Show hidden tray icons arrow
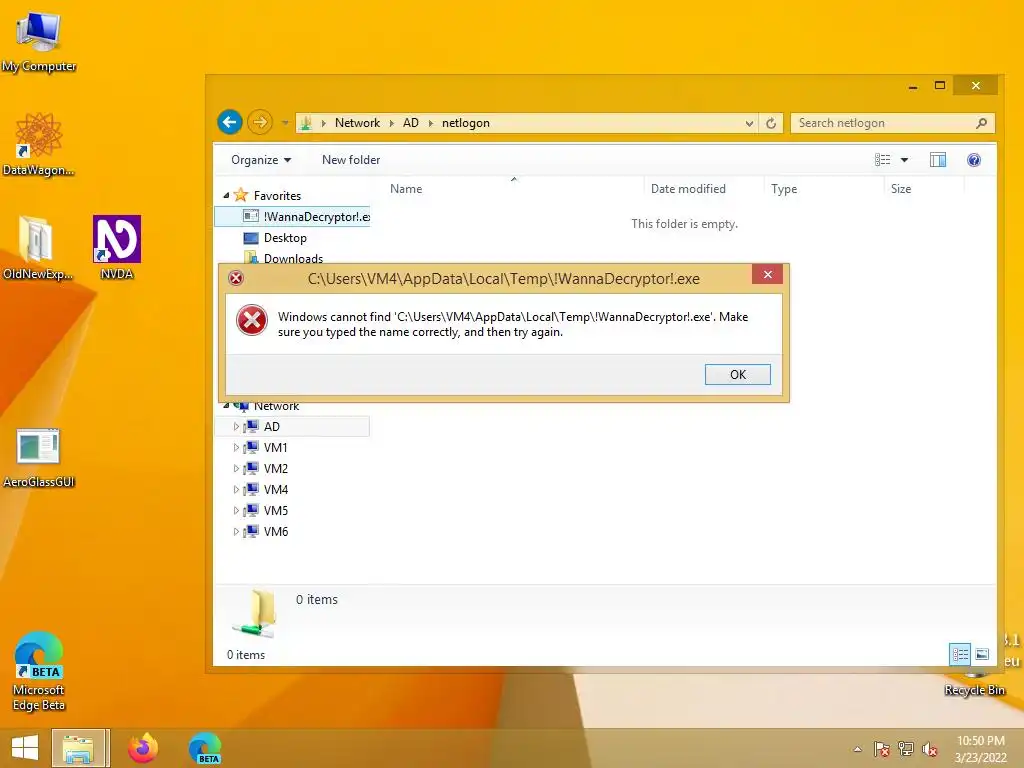The width and height of the screenshot is (1024, 768). click(857, 749)
